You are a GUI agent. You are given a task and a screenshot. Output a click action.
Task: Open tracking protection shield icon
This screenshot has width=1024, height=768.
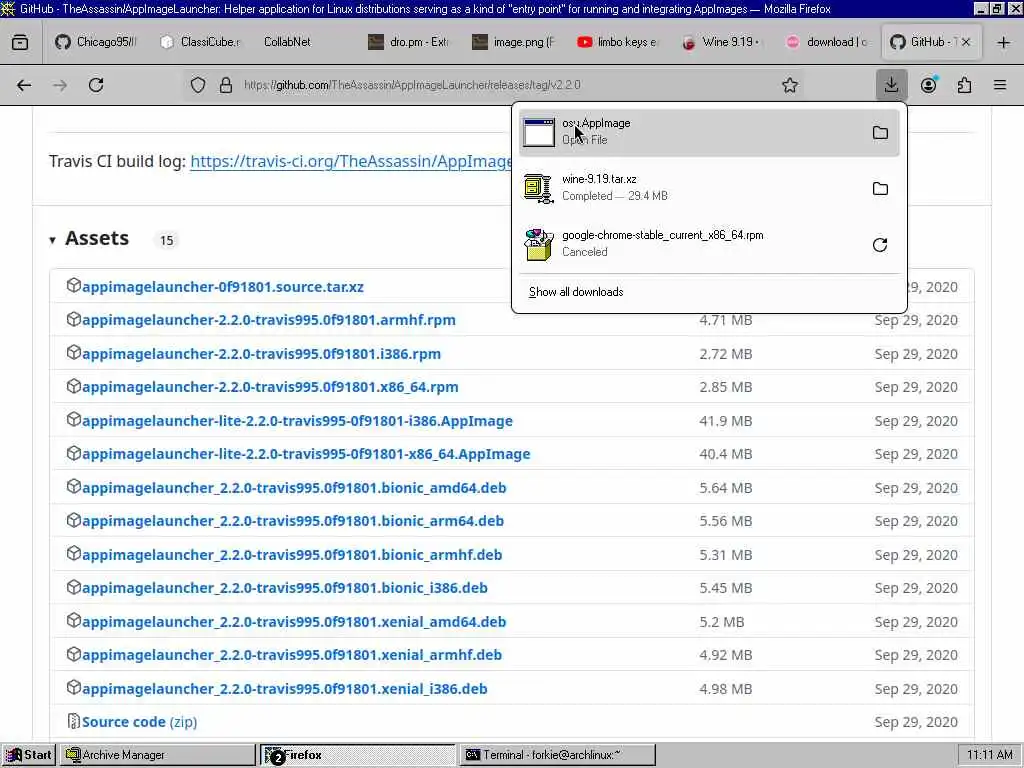(x=198, y=85)
